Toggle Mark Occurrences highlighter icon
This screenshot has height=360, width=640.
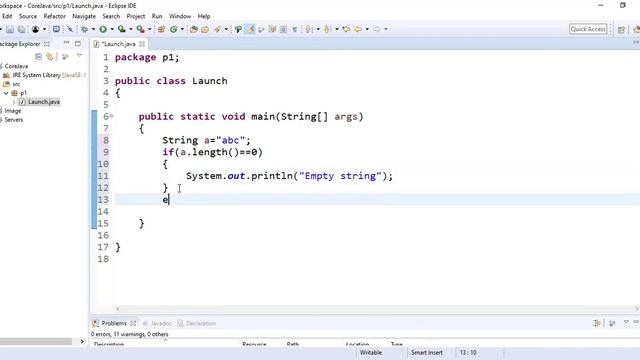[250, 29]
